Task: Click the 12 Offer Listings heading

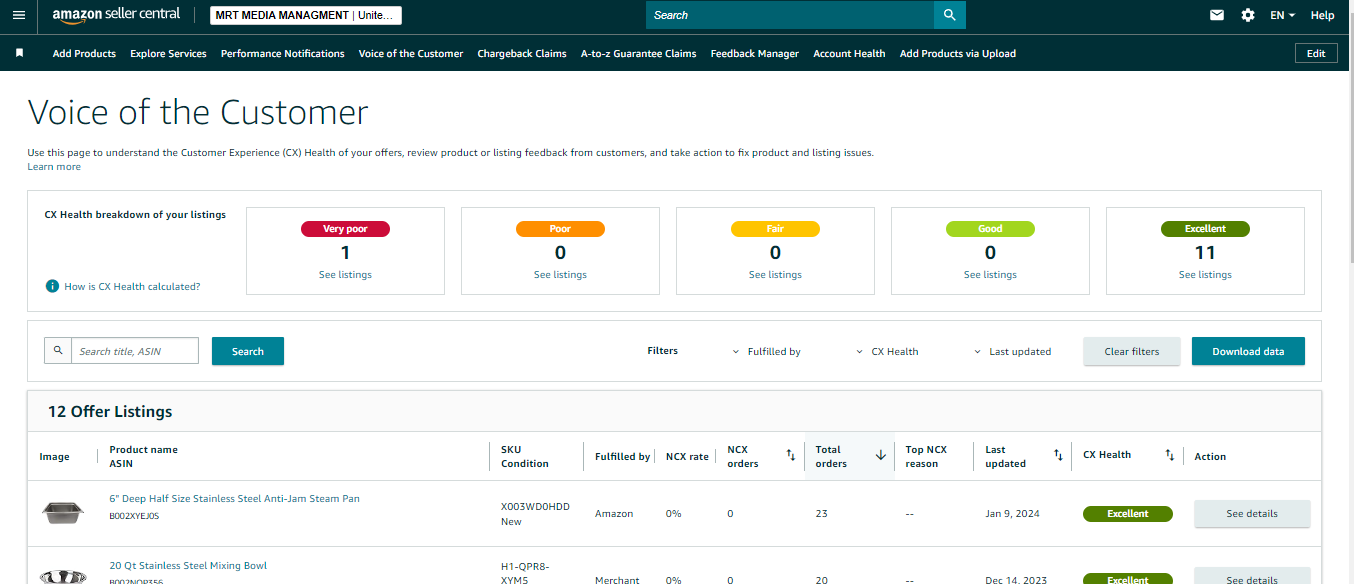Action: point(110,411)
